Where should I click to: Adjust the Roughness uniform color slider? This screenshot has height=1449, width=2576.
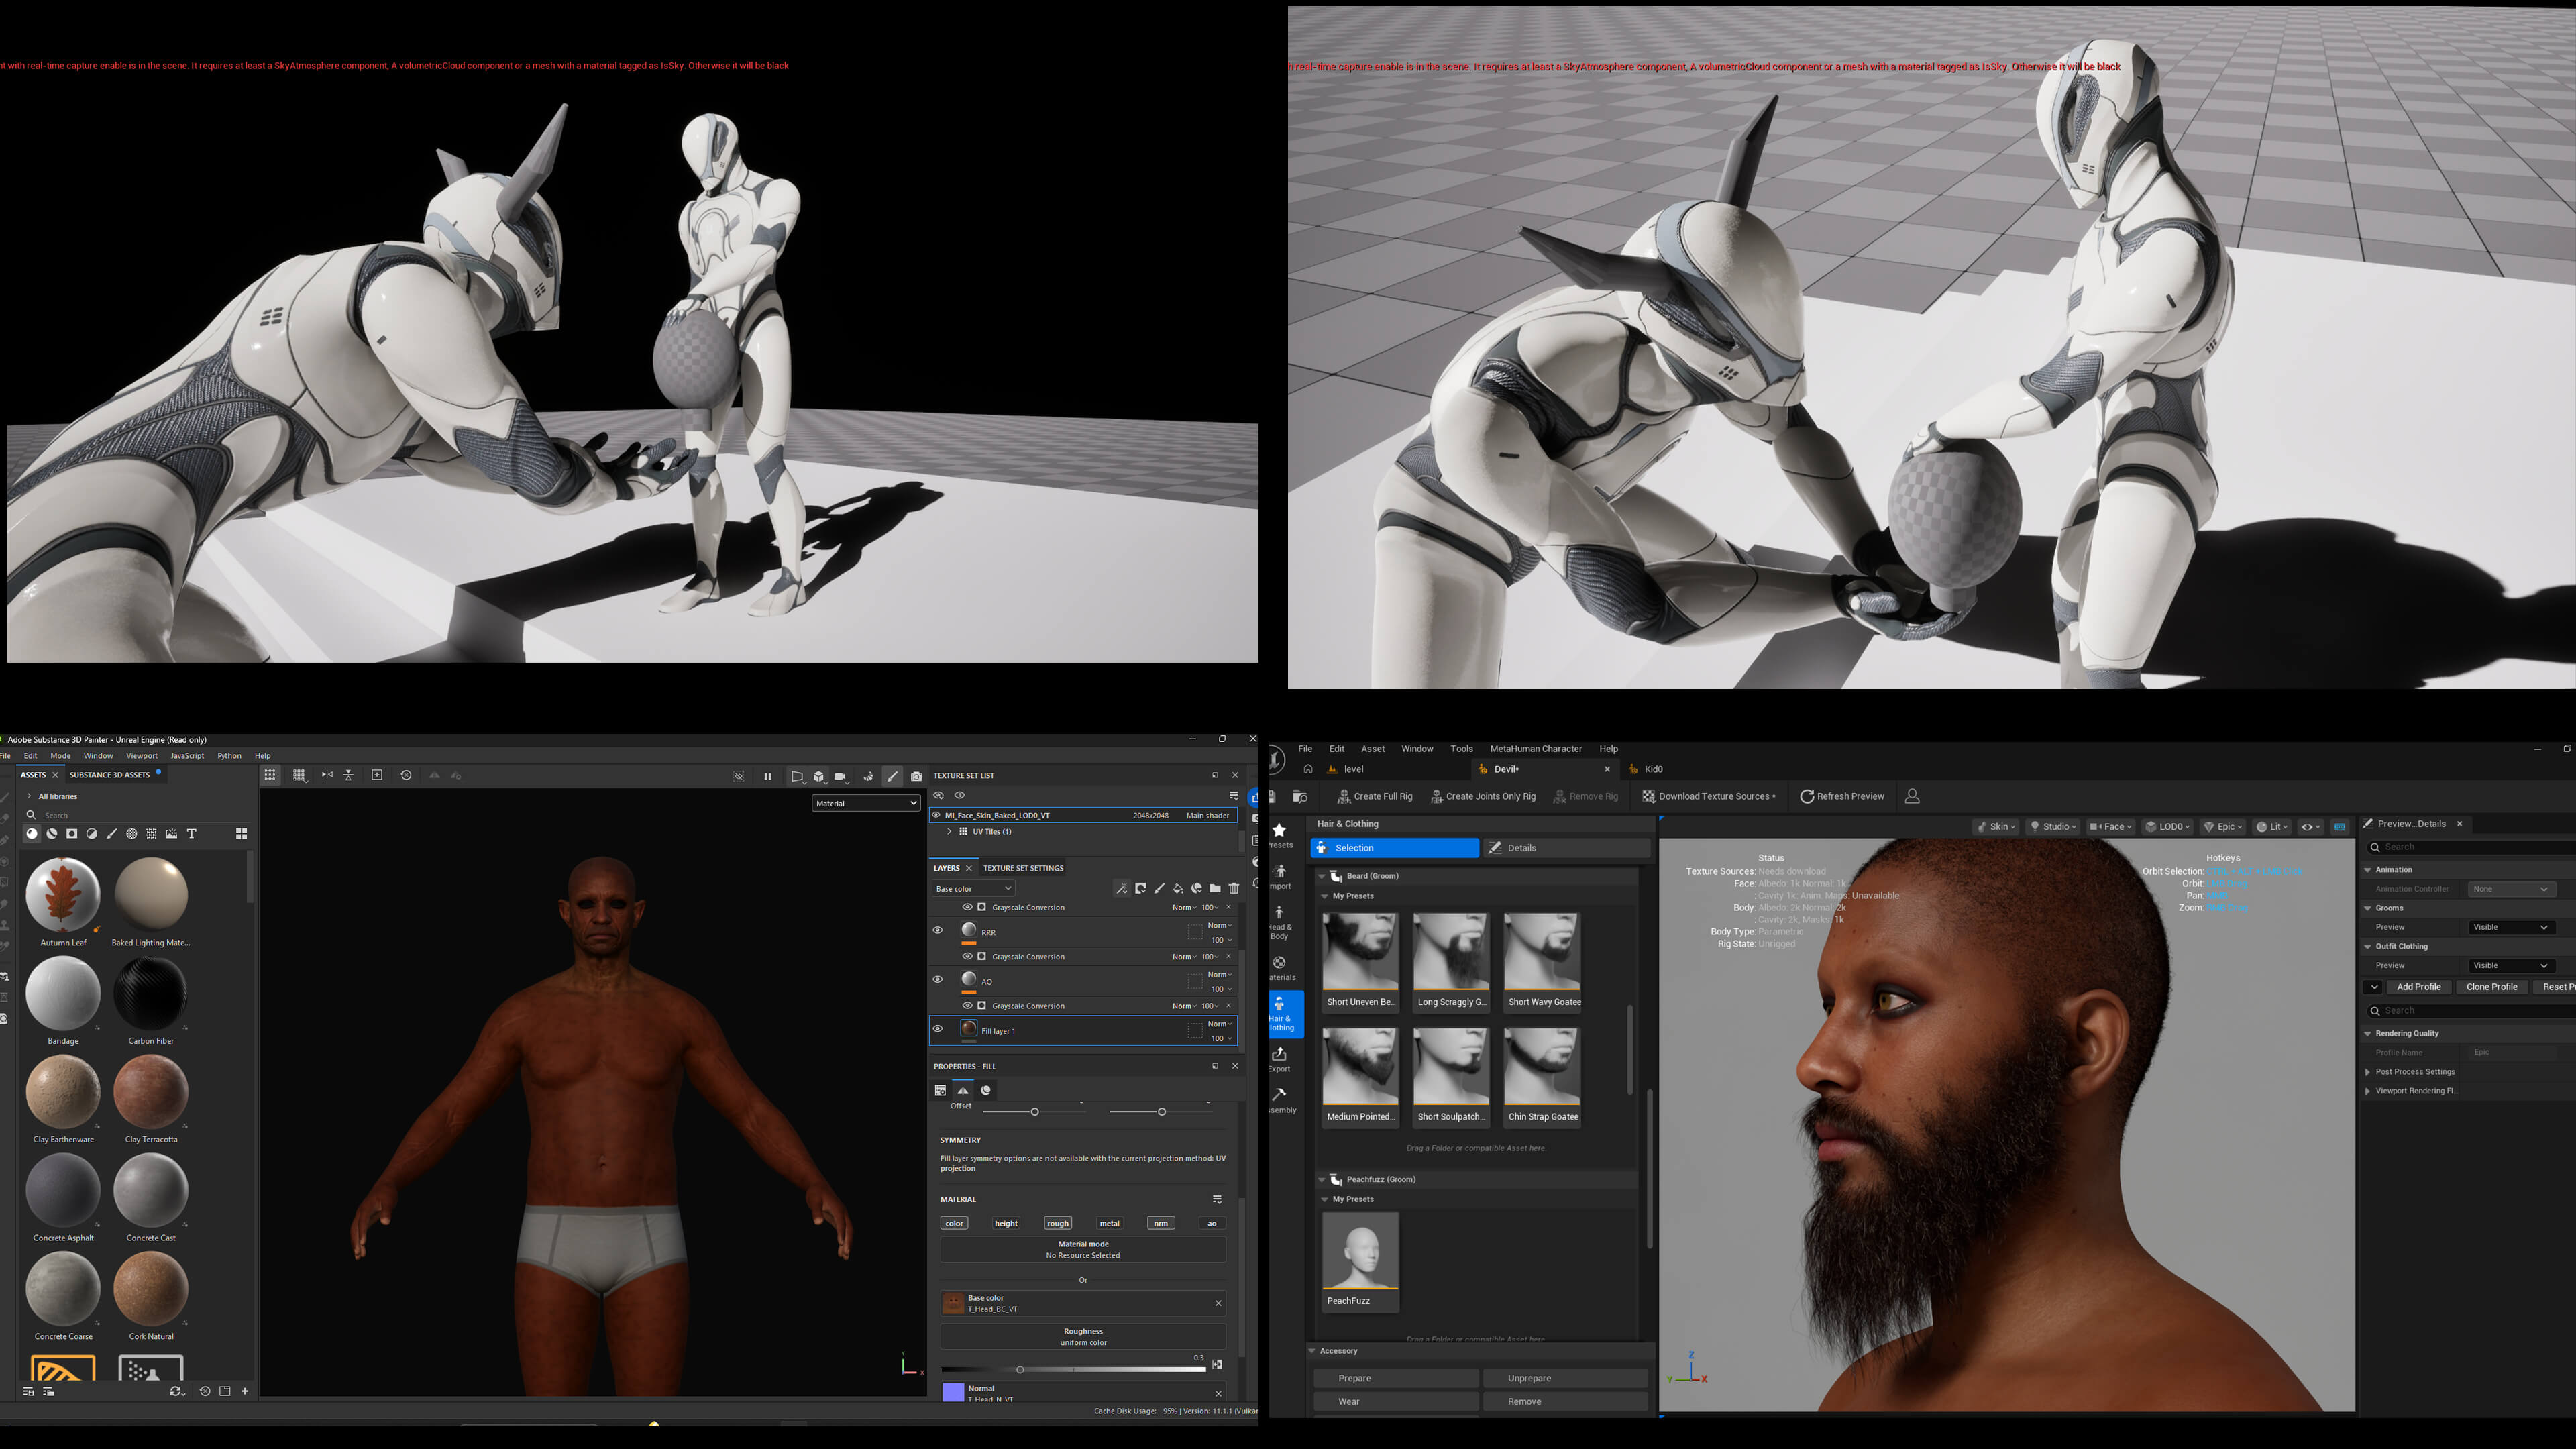click(x=1073, y=1369)
